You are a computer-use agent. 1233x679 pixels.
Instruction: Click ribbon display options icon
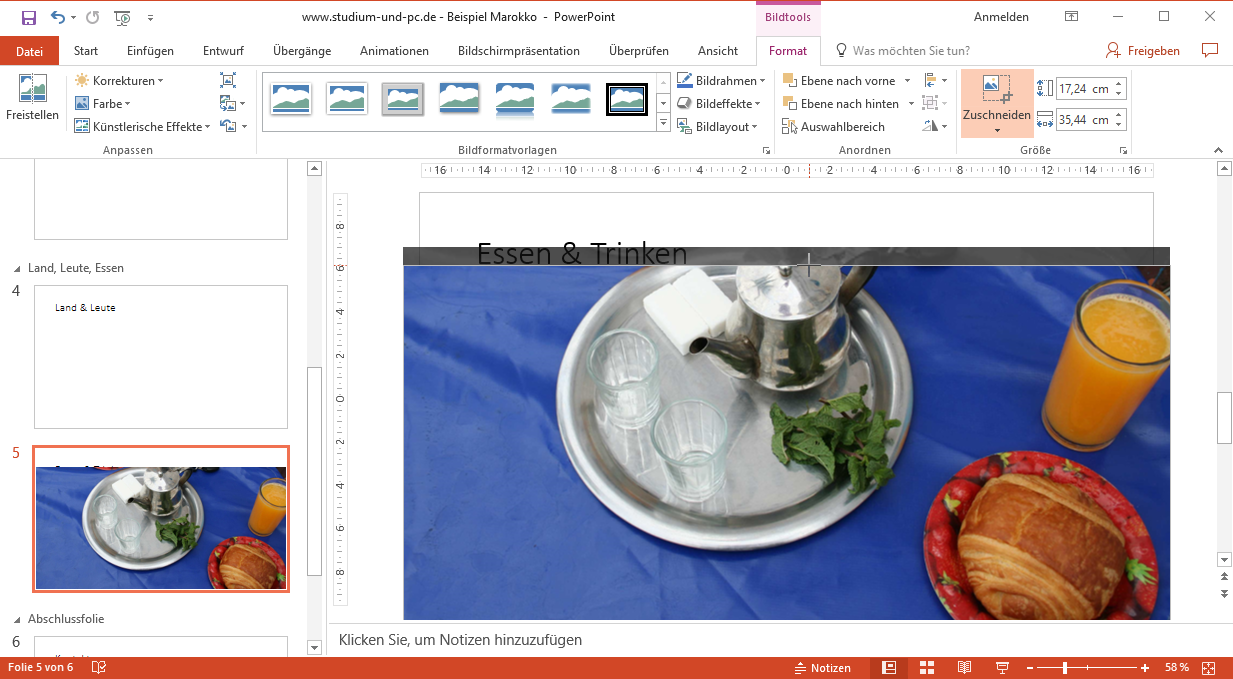coord(1071,17)
